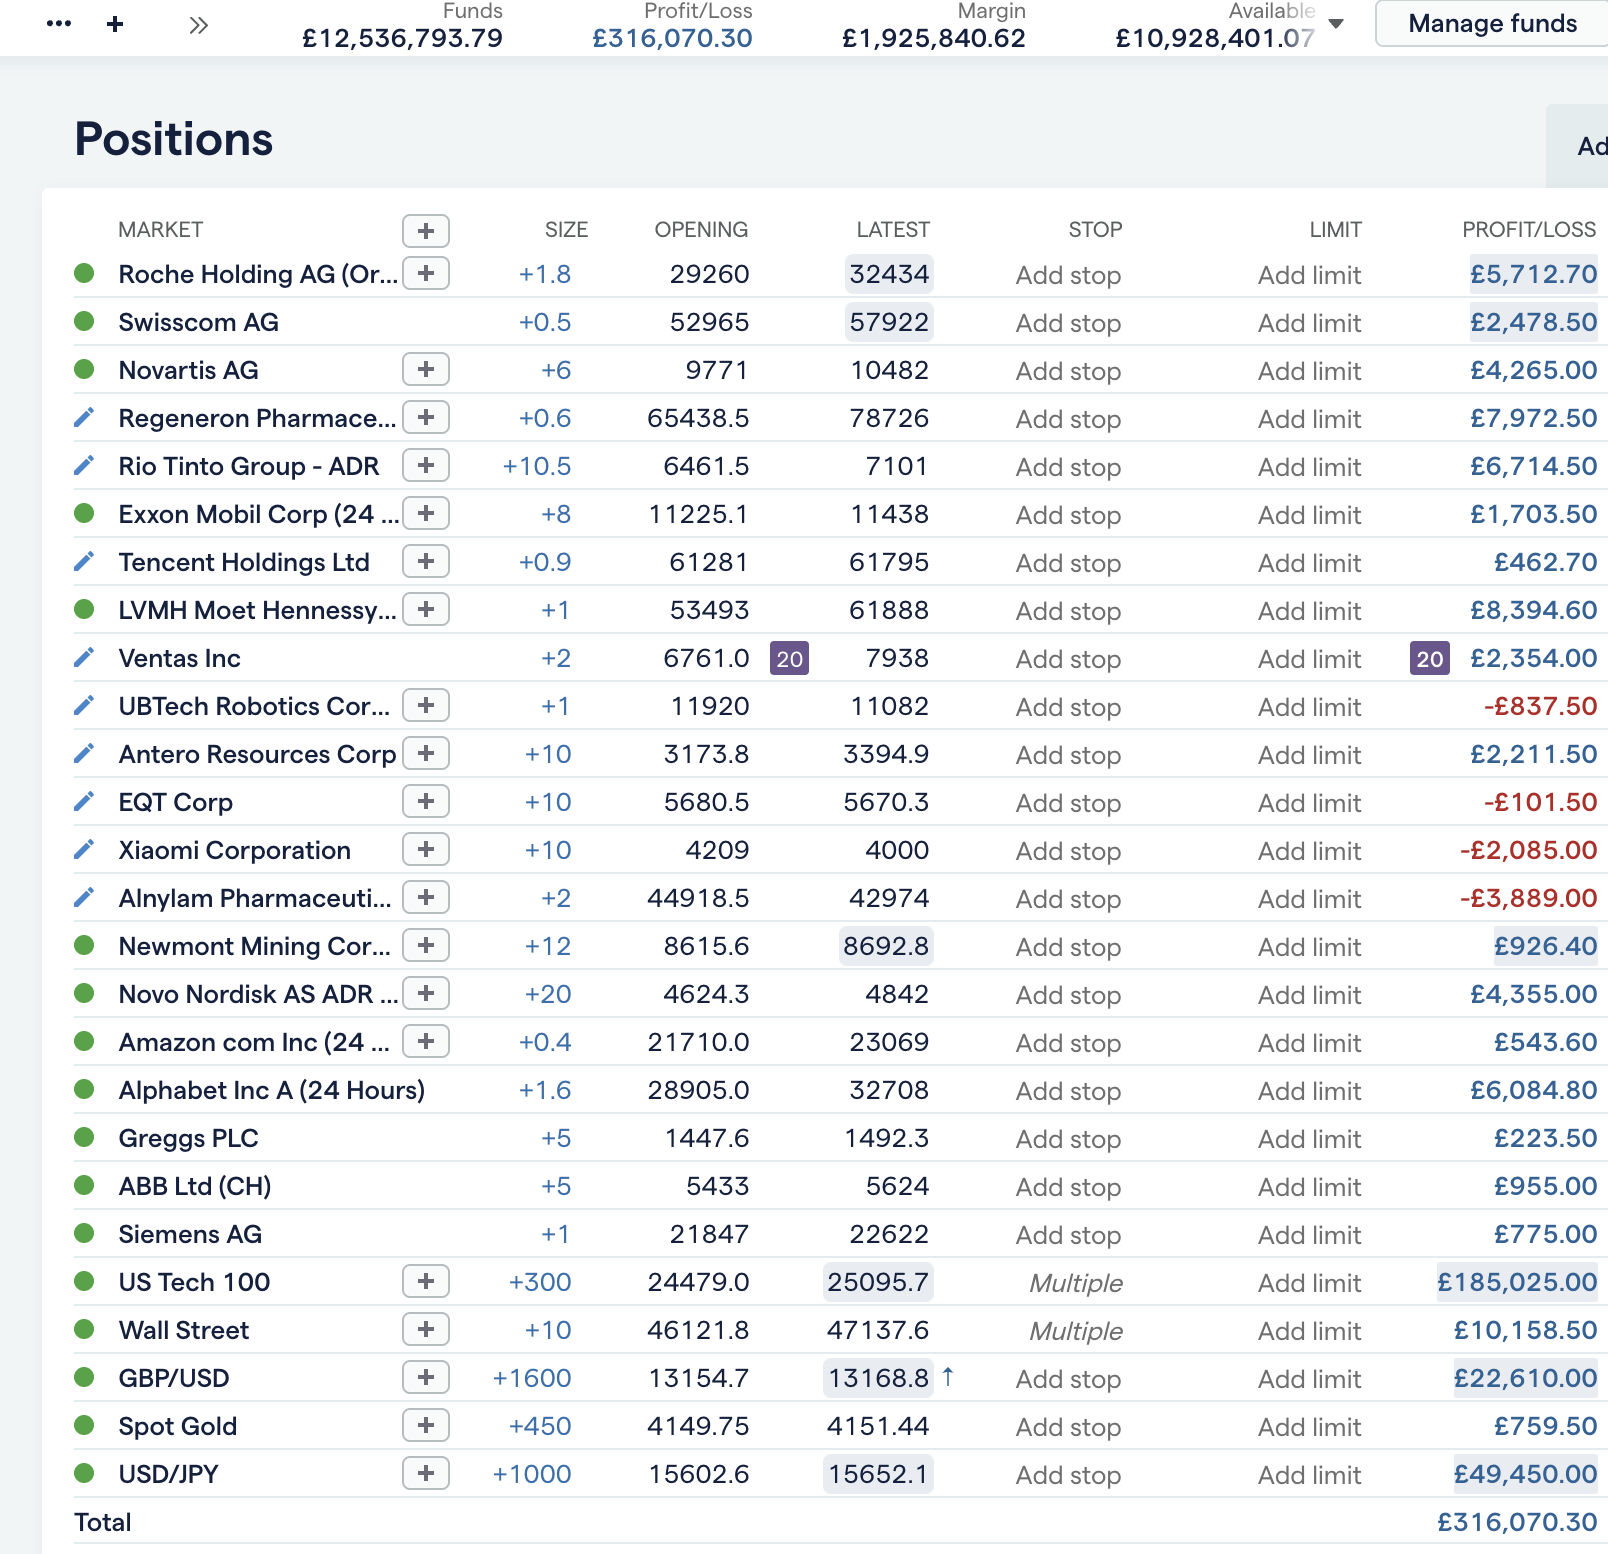The image size is (1608, 1554).
Task: Click the plus icon in top bar
Action: 115,24
